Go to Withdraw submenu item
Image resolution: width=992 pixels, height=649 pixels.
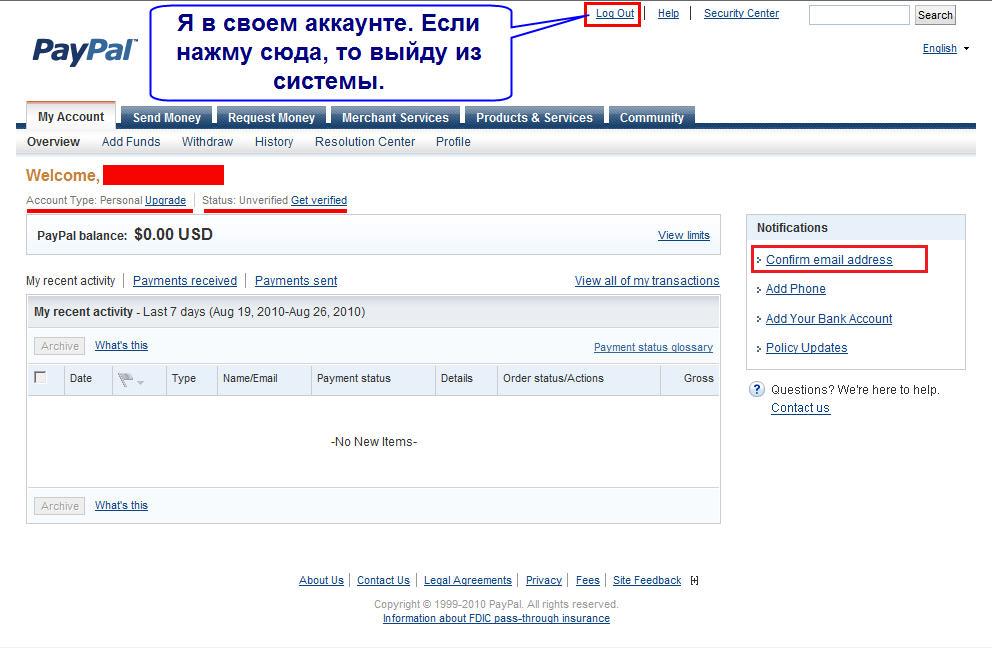point(208,142)
